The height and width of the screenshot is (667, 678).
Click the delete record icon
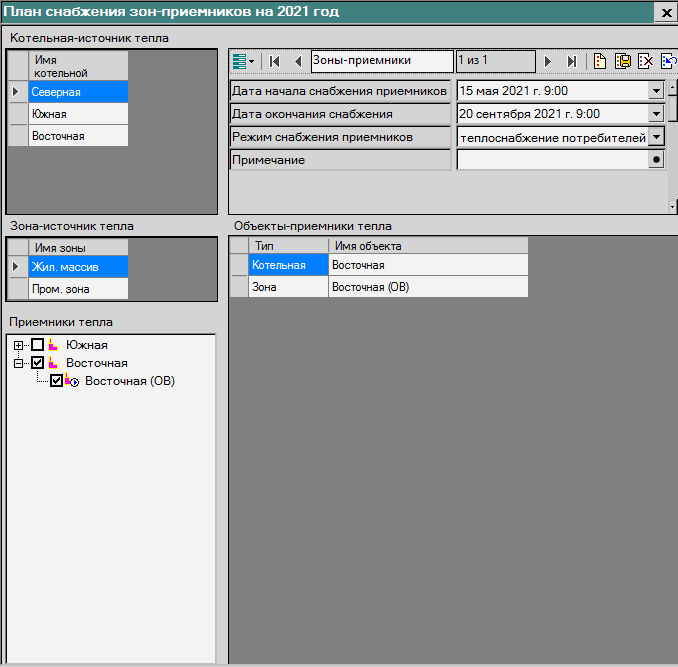click(x=646, y=61)
